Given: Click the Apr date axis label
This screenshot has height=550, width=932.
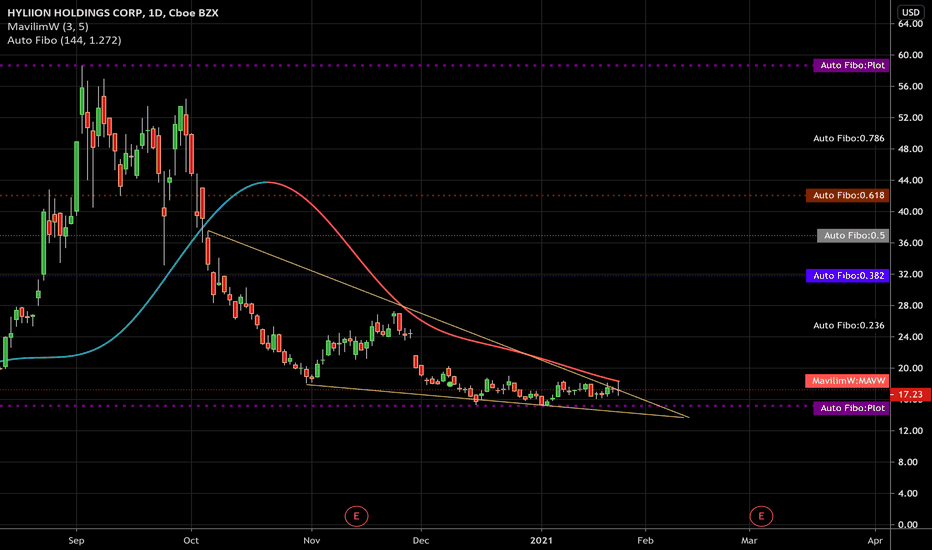Looking at the screenshot, I should (875, 540).
